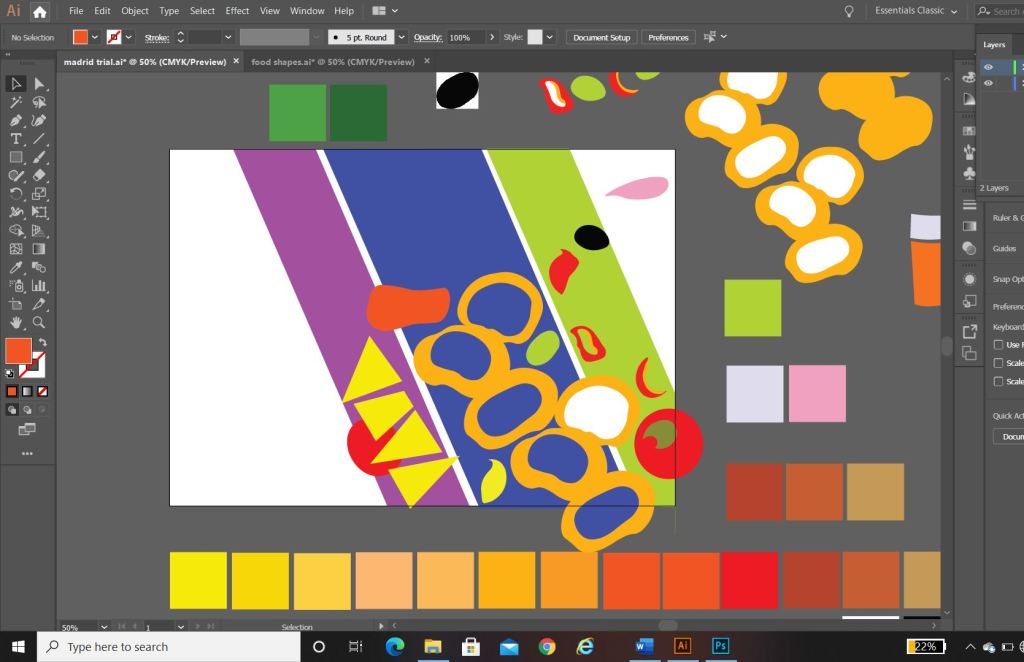This screenshot has height=662, width=1024.
Task: Switch to the food shapes.ai tab
Action: (x=332, y=62)
